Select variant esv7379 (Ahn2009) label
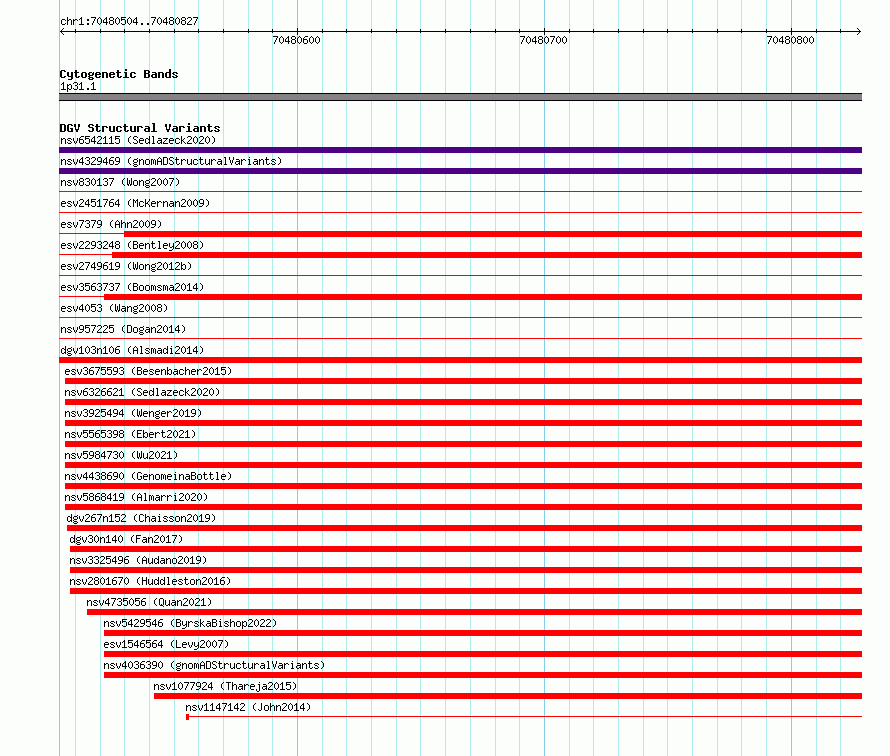Screen dimensions: 890x756 click(111, 224)
